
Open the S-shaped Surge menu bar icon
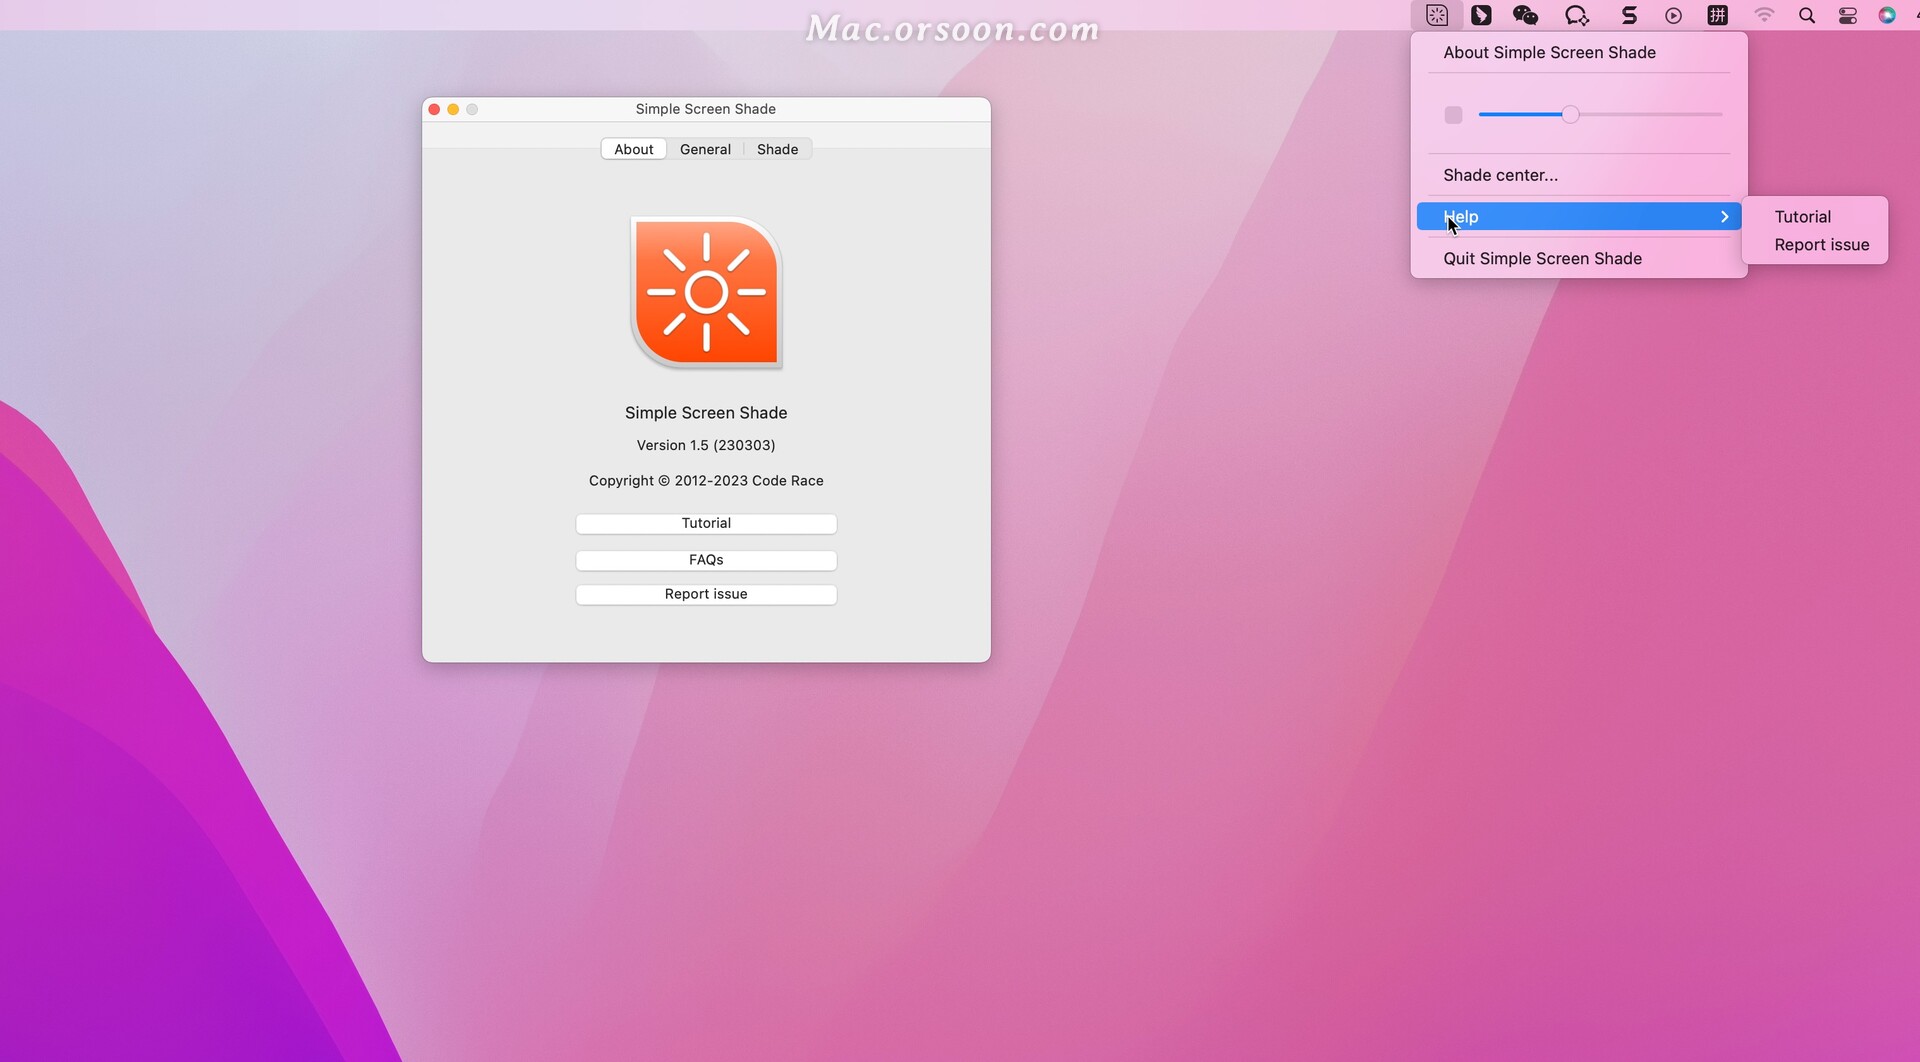(x=1628, y=15)
